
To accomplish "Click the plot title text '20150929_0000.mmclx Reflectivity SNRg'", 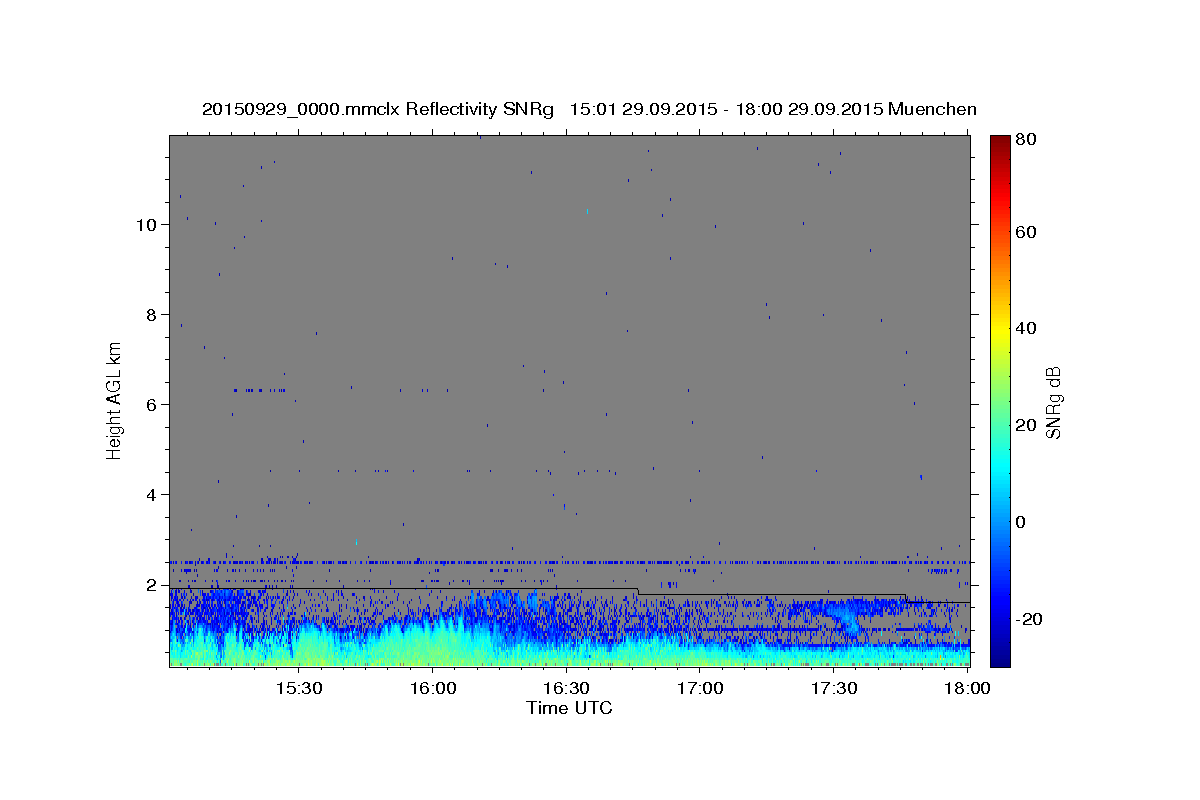I will click(x=377, y=110).
